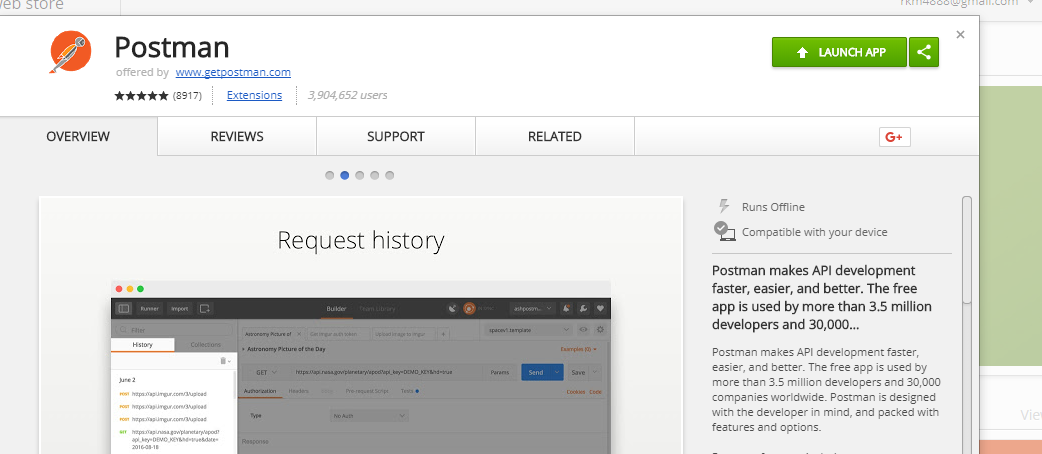The width and height of the screenshot is (1042, 454).
Task: Select the first screenshot carousel dot
Action: coord(330,175)
